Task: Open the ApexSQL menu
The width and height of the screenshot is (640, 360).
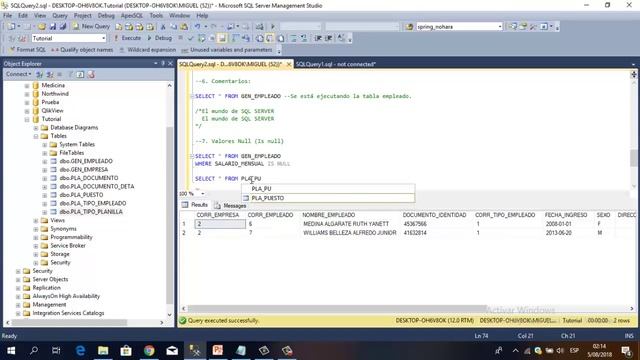Action: pyautogui.click(x=132, y=16)
